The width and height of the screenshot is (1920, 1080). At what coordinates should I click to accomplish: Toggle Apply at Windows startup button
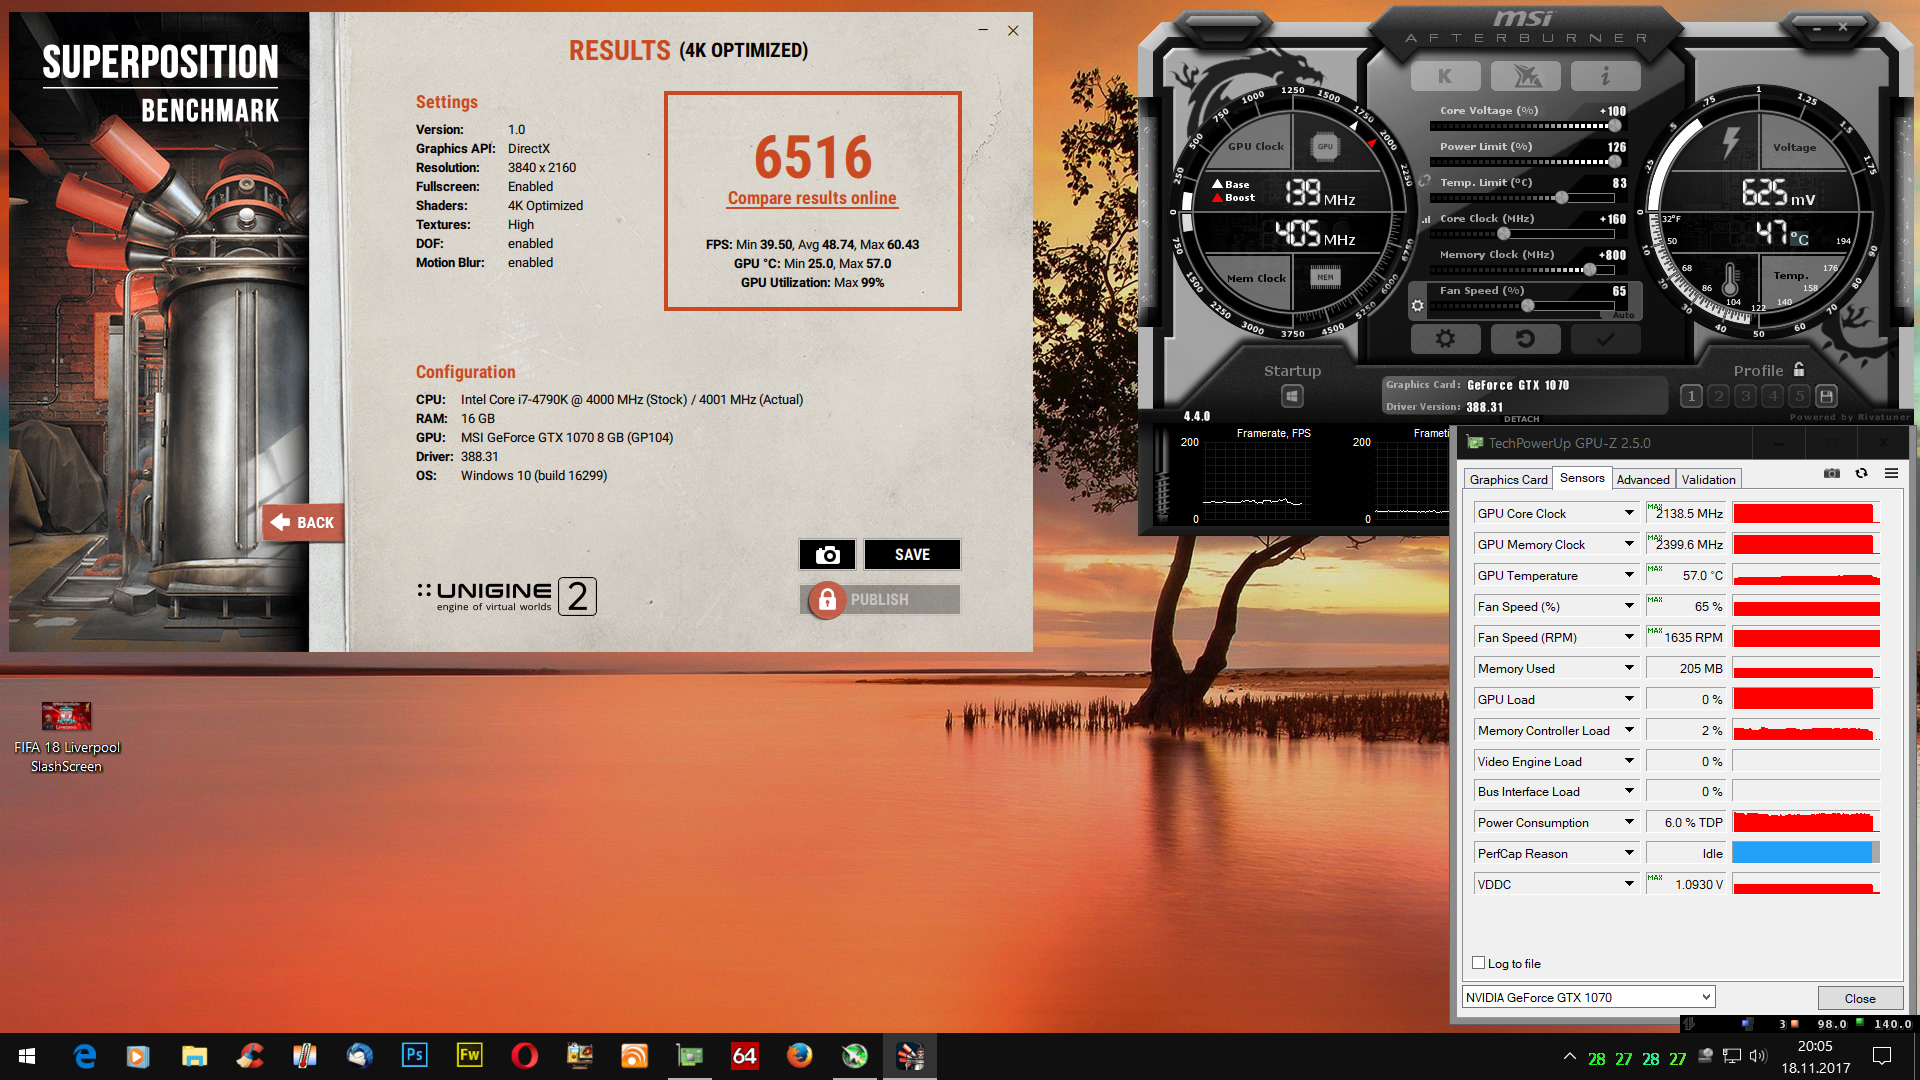coord(1292,396)
